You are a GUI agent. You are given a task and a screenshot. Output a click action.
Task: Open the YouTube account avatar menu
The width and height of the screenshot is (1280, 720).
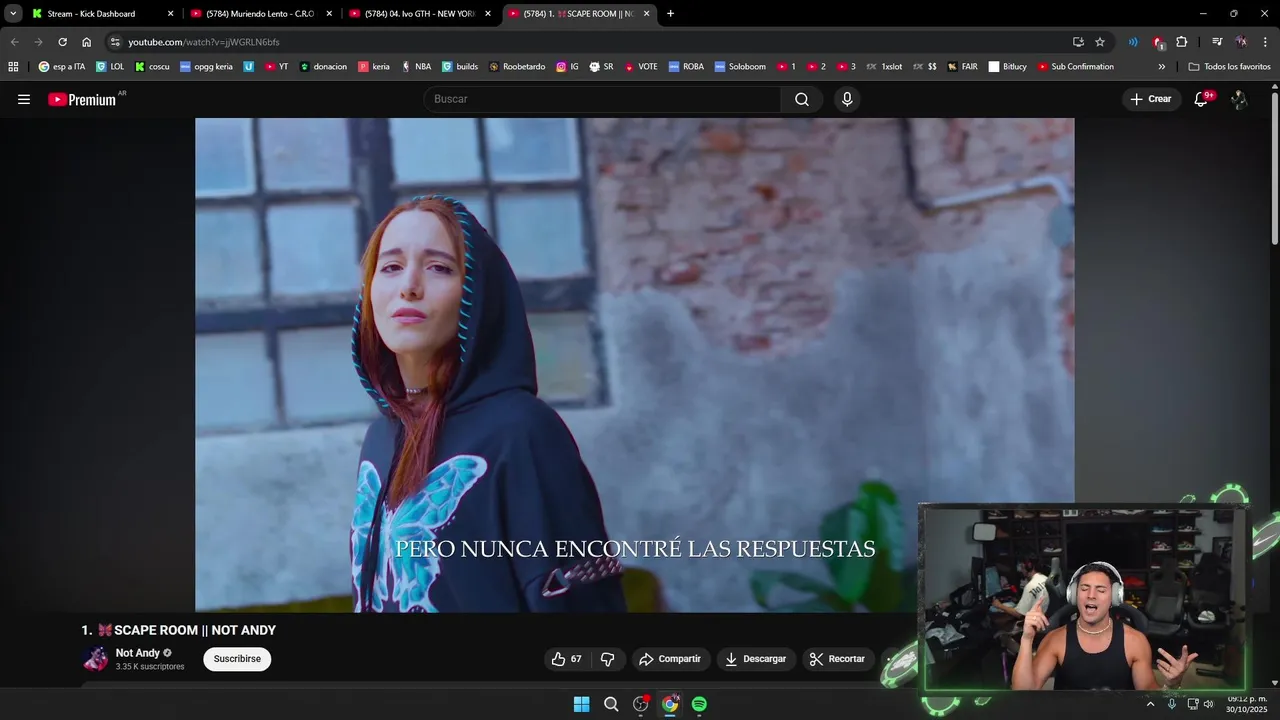tap(1239, 99)
